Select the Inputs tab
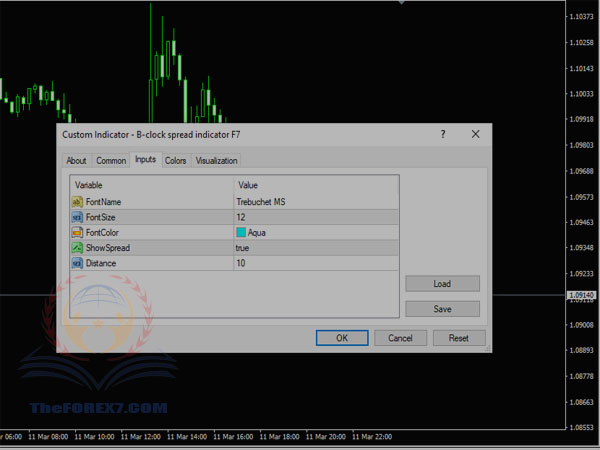This screenshot has width=600, height=450. coord(145,160)
